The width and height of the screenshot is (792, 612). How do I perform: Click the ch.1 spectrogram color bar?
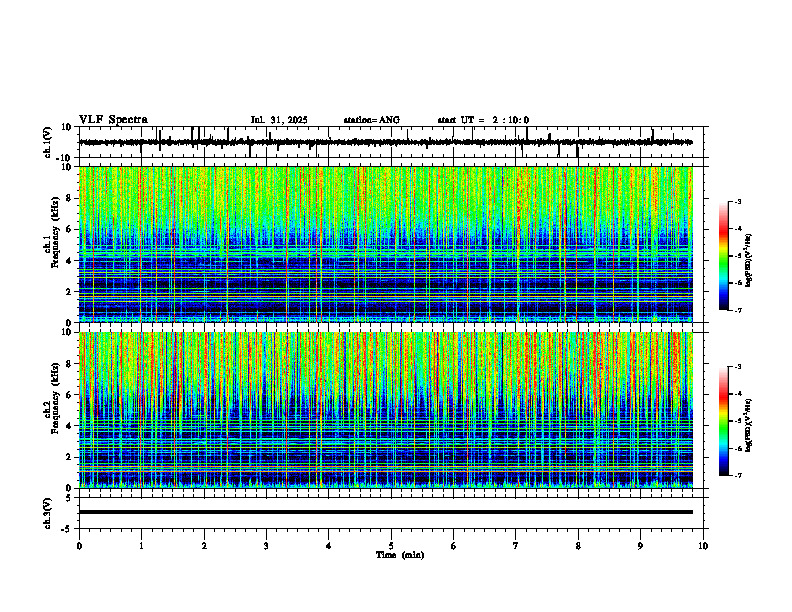[x=723, y=256]
